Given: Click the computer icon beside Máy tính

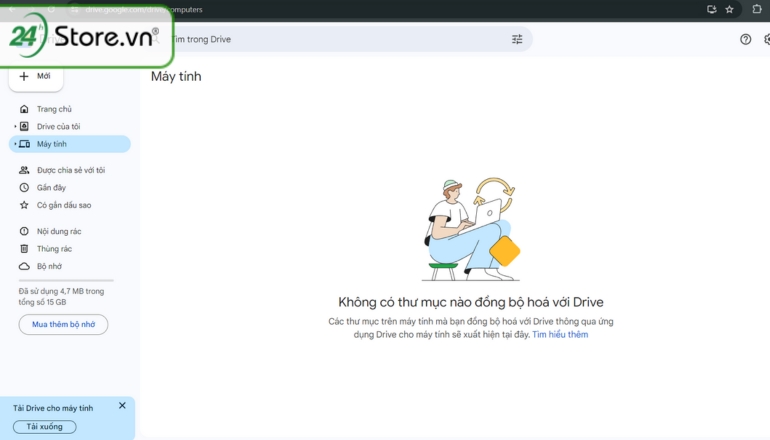Looking at the screenshot, I should tap(24, 144).
